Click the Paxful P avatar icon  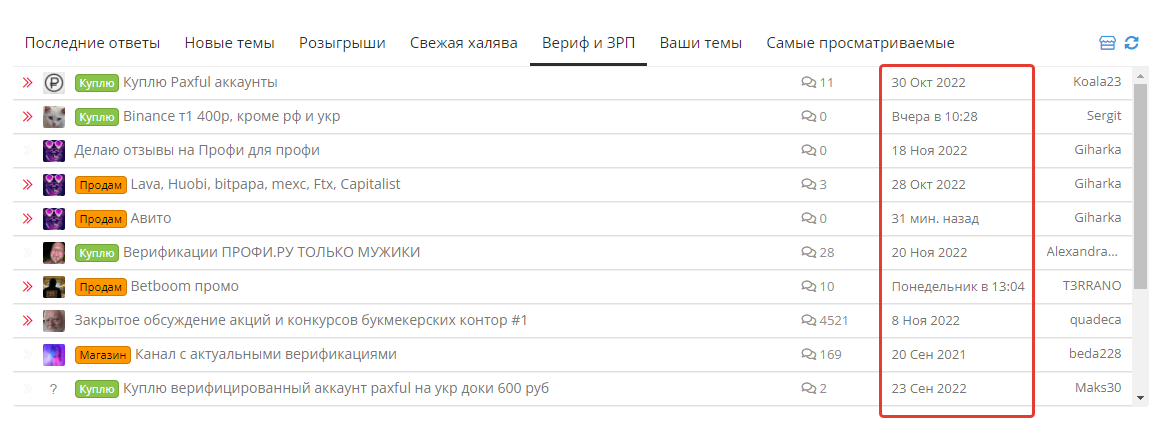[53, 83]
